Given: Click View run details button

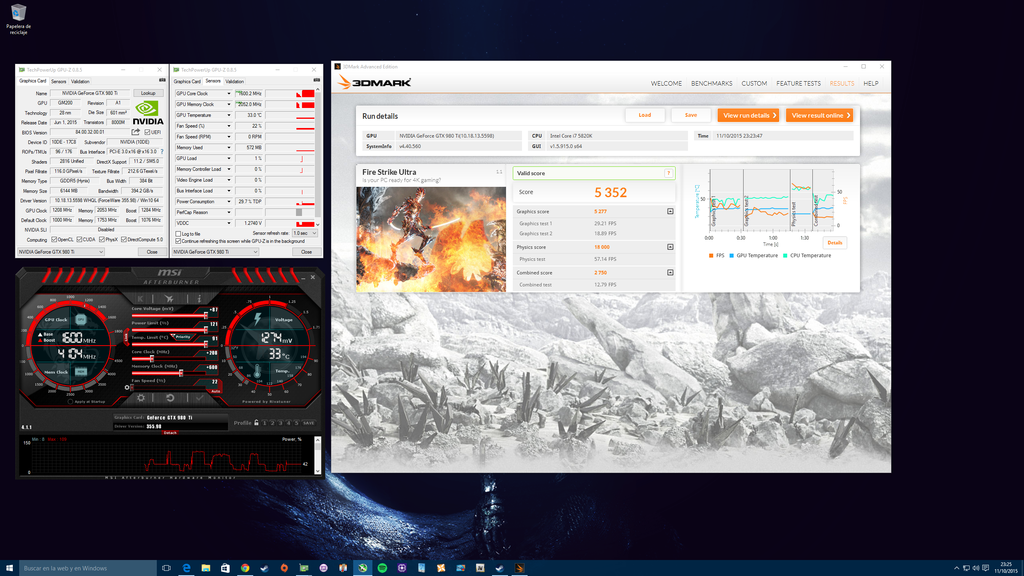Looking at the screenshot, I should point(748,116).
